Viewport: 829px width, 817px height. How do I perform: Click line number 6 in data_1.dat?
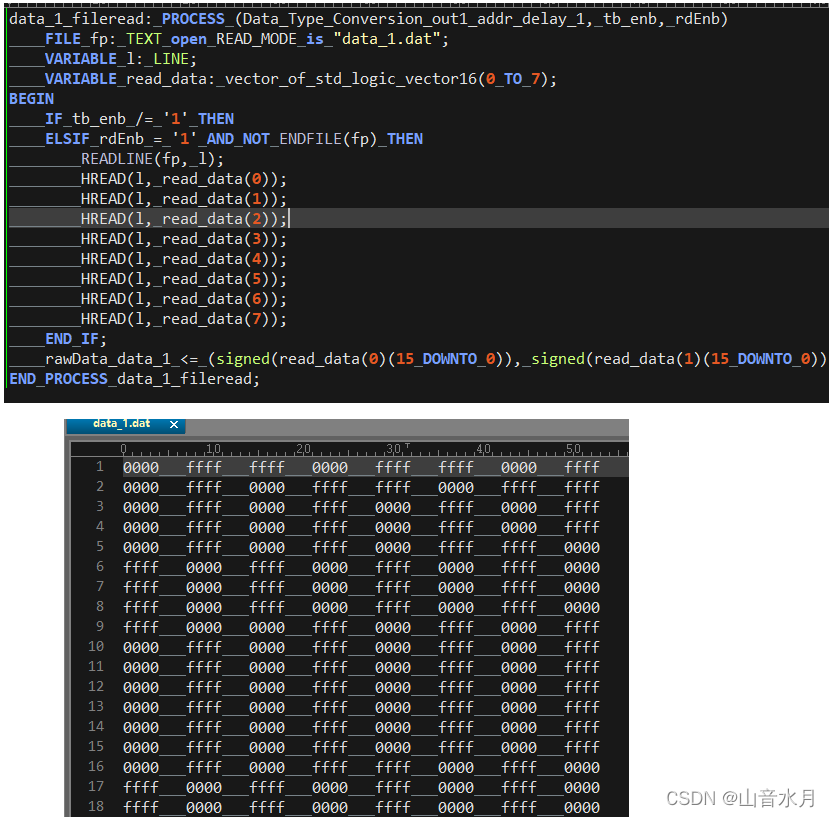99,567
